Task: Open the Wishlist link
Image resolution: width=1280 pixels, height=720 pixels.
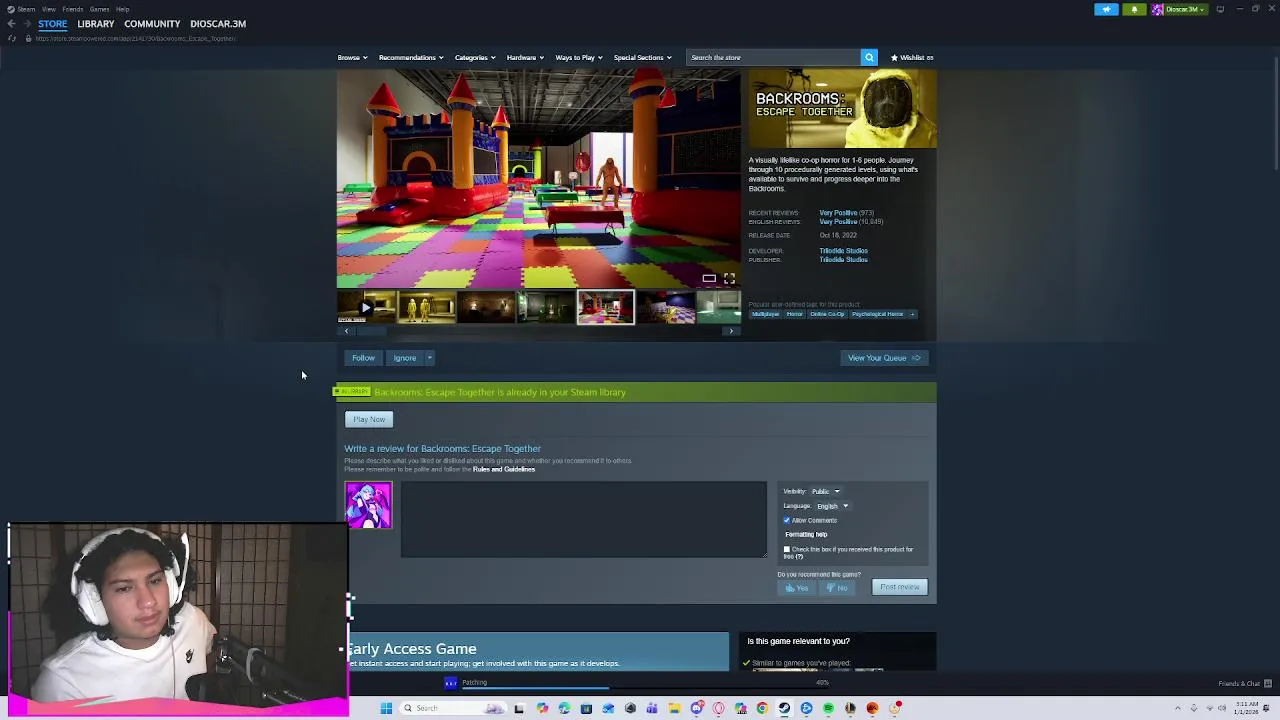Action: pyautogui.click(x=912, y=57)
